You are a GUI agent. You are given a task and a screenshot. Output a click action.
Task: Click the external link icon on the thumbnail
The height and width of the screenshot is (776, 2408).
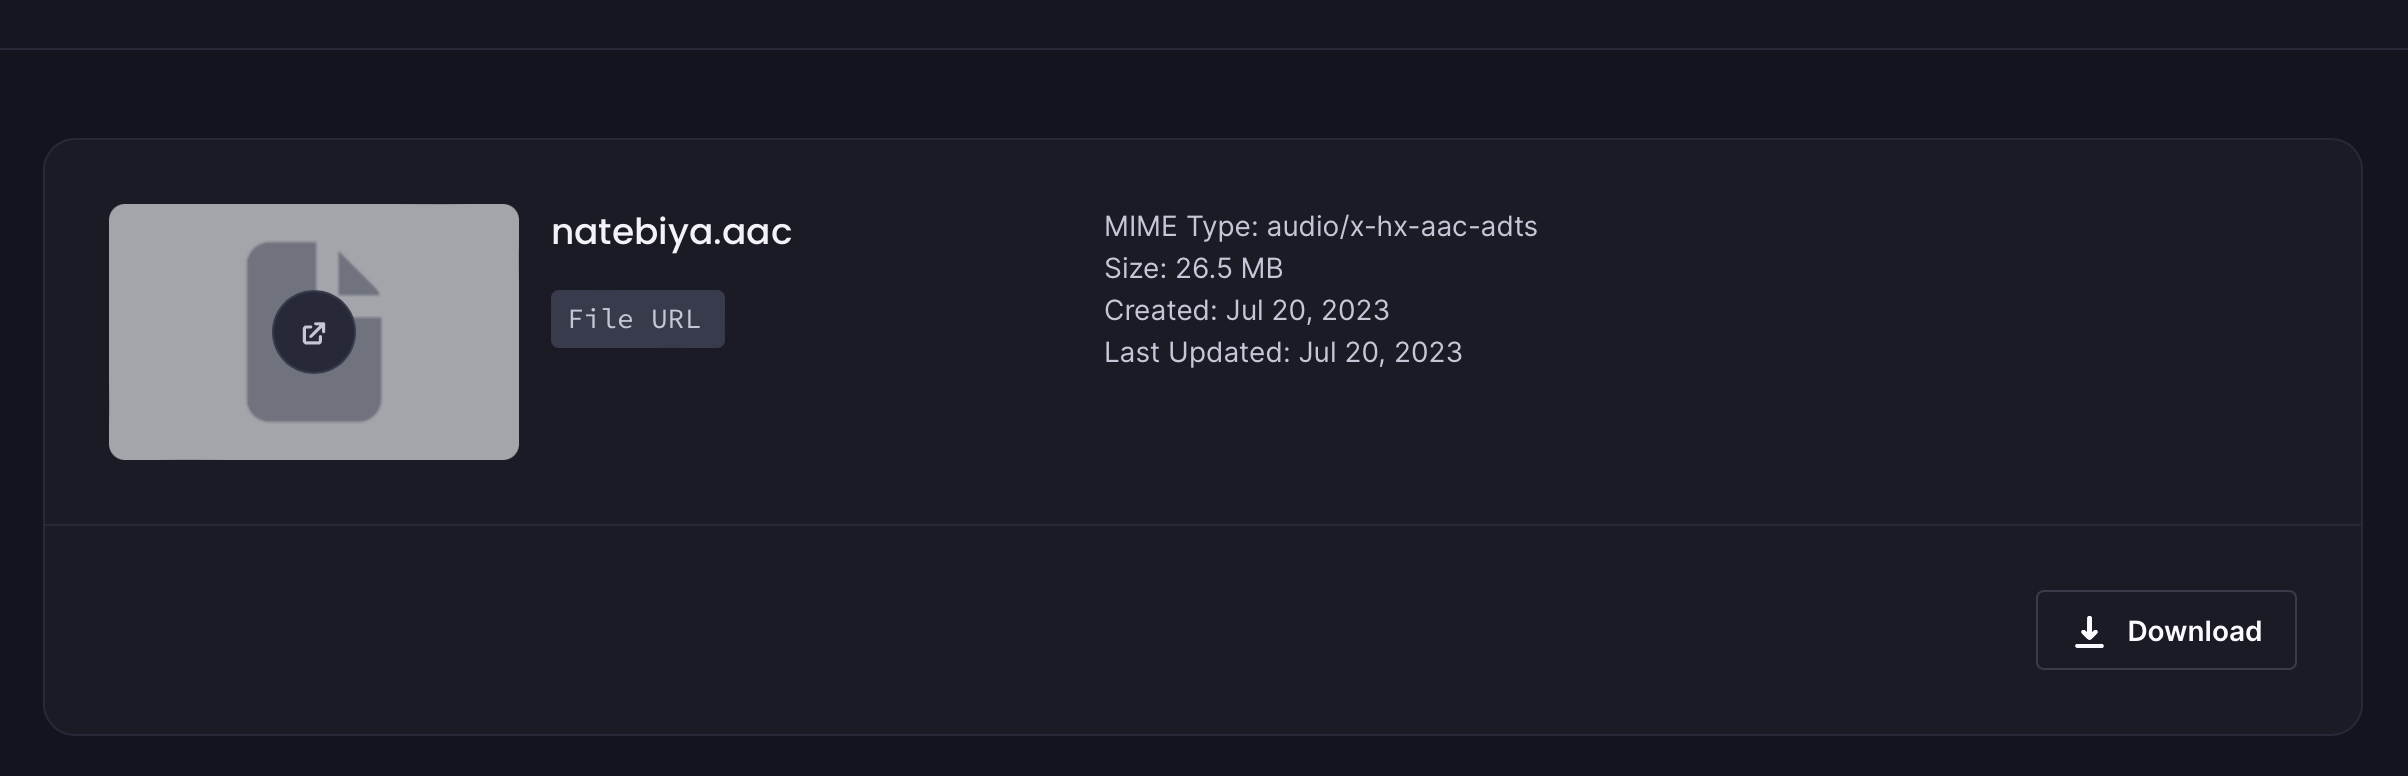313,333
